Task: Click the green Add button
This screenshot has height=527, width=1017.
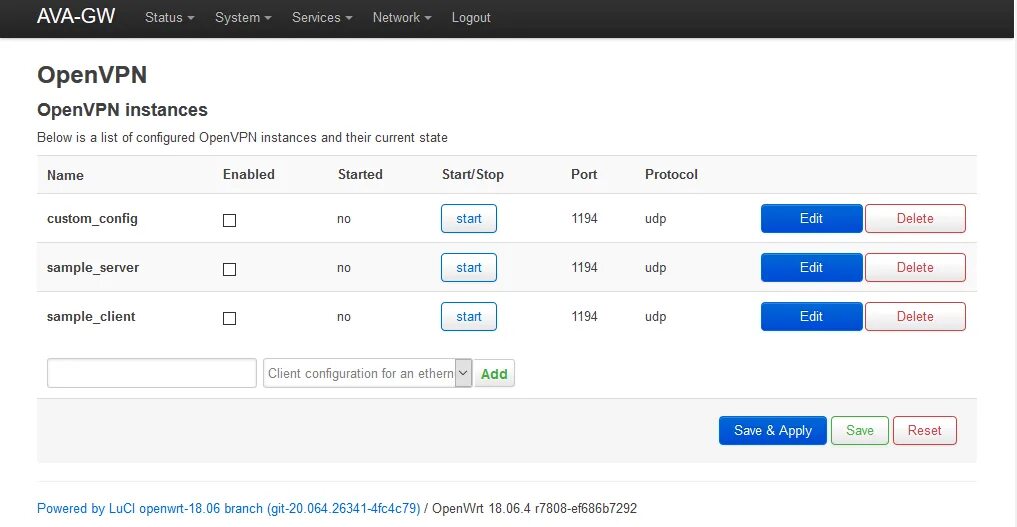Action: tap(494, 373)
